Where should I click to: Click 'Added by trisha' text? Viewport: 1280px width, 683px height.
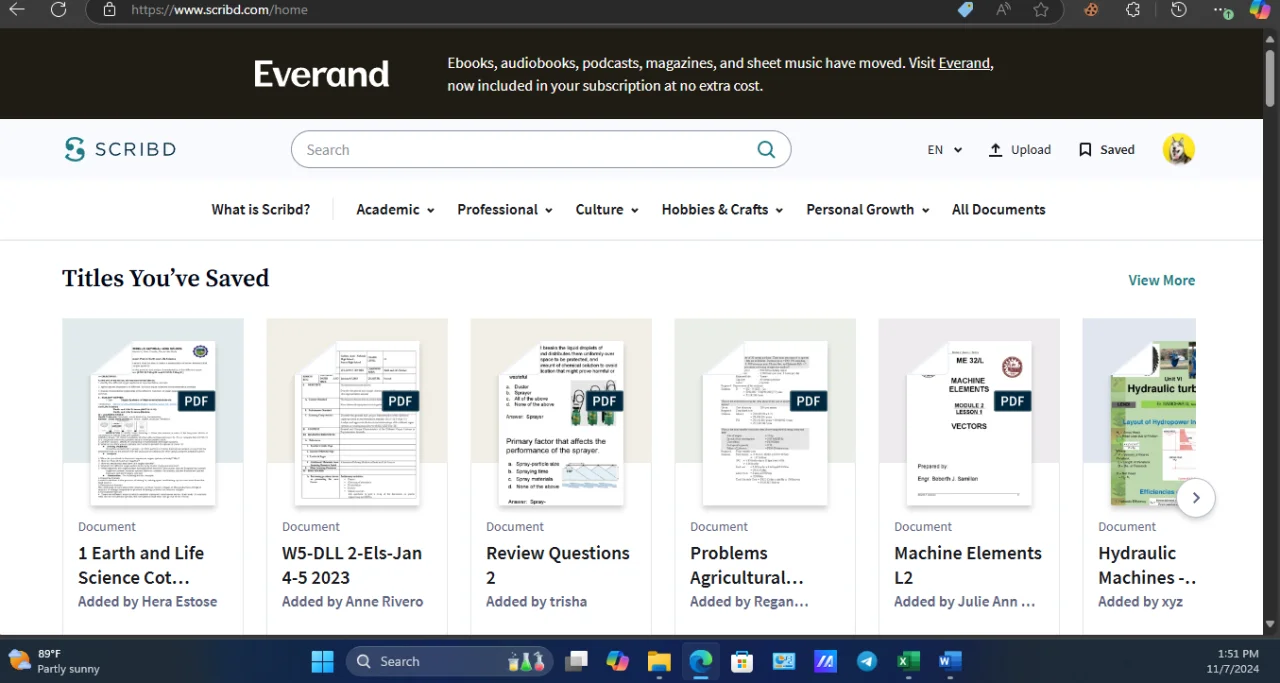(536, 602)
